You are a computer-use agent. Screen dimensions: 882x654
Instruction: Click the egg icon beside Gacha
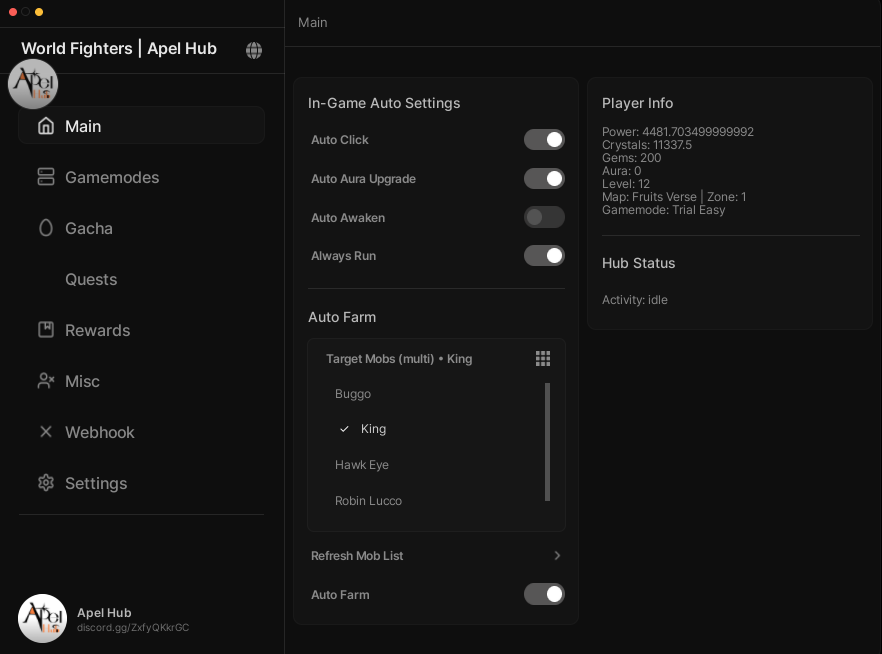(x=46, y=228)
